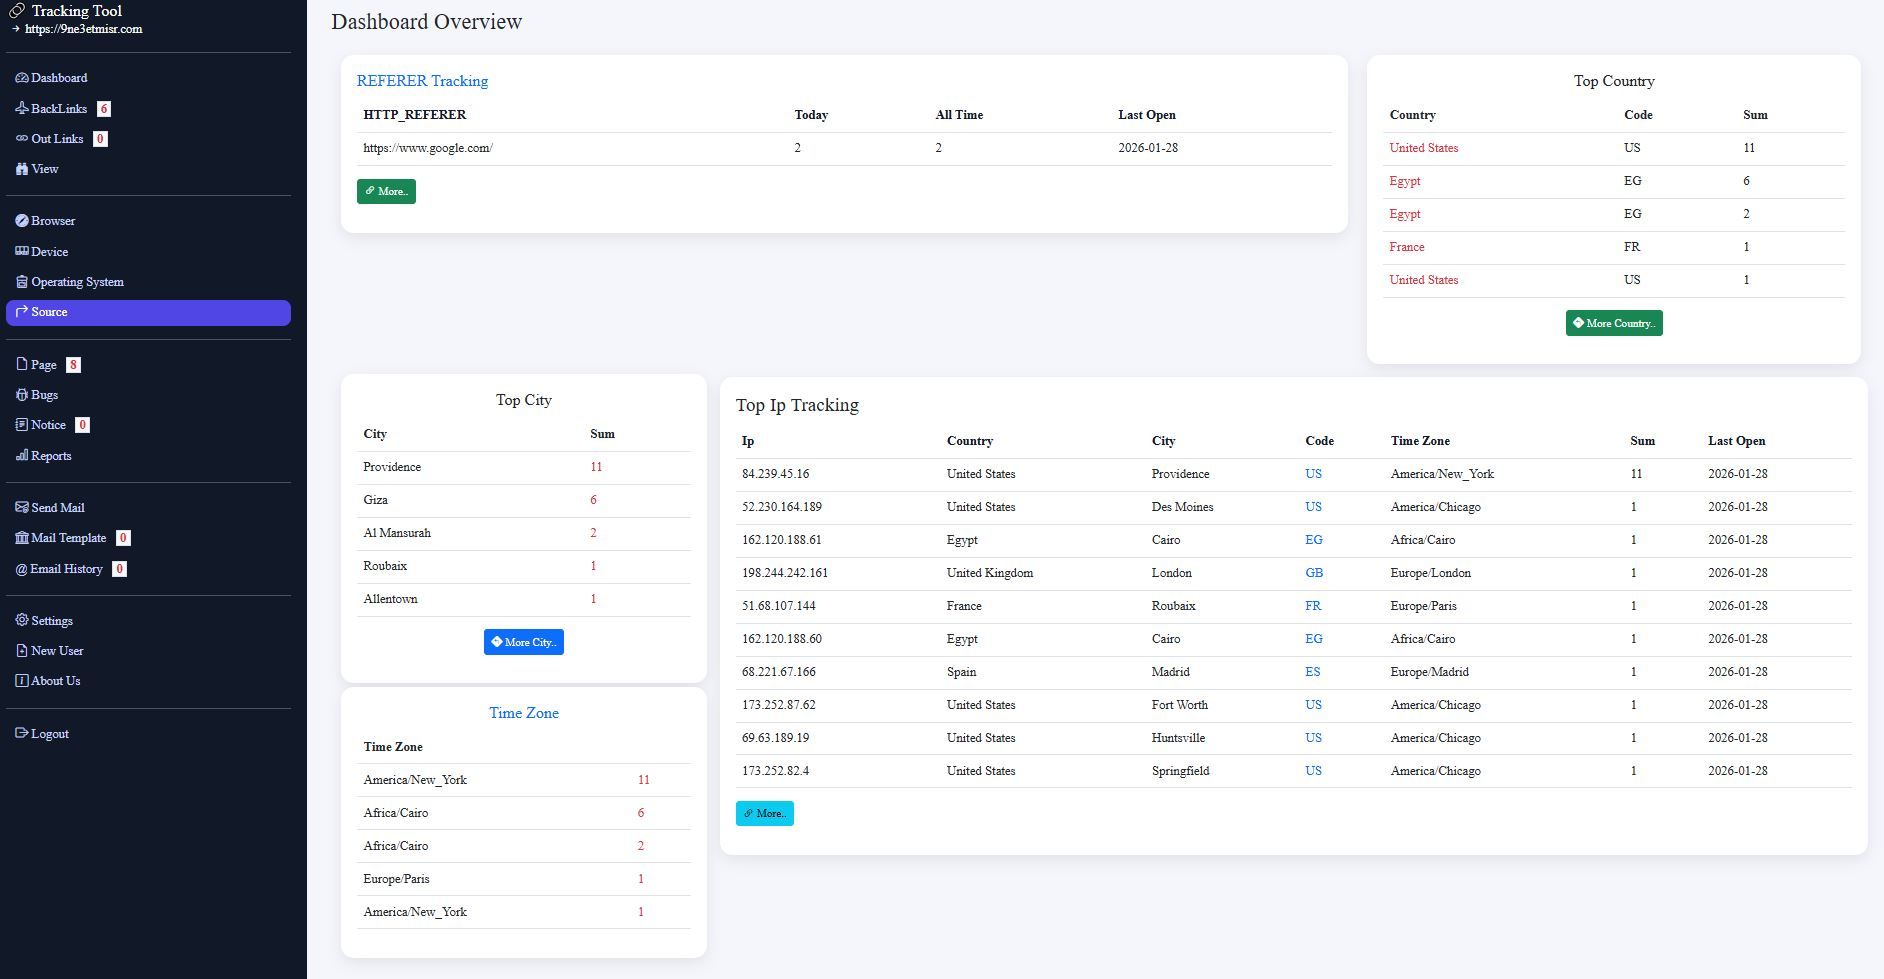Click the View binoculars icon
The height and width of the screenshot is (979, 1884).
pyautogui.click(x=22, y=169)
